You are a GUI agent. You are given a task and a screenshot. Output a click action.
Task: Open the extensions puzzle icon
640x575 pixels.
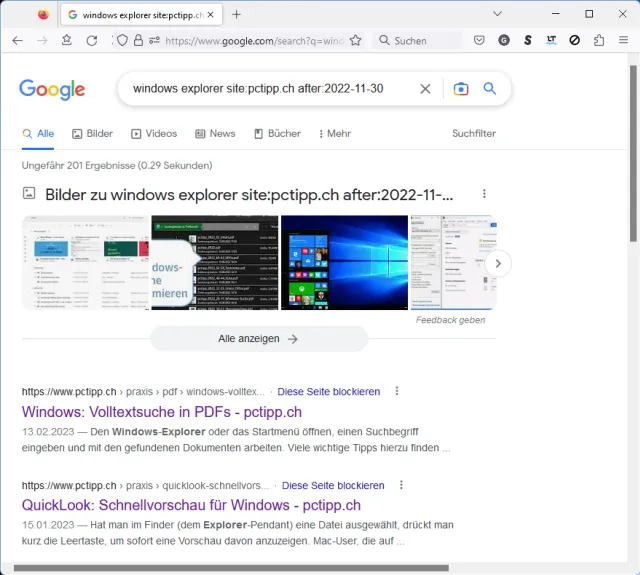coord(599,40)
